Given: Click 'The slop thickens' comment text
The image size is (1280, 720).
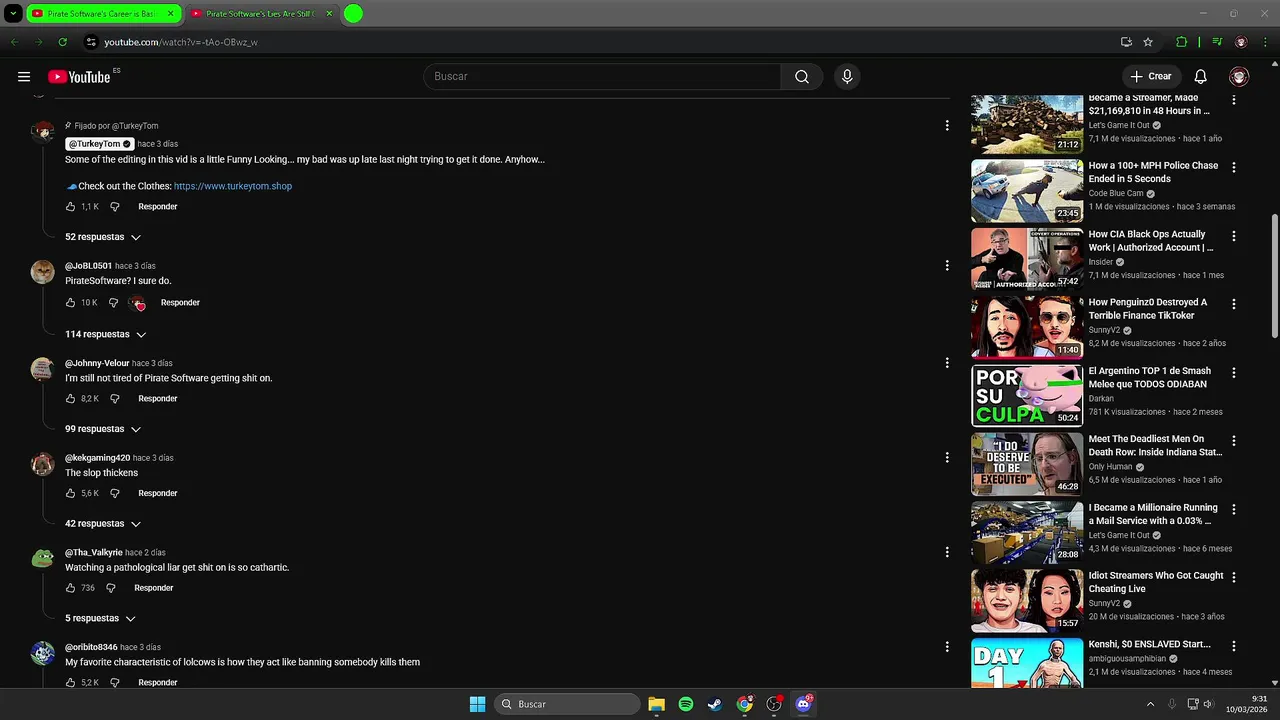Looking at the screenshot, I should [x=102, y=473].
